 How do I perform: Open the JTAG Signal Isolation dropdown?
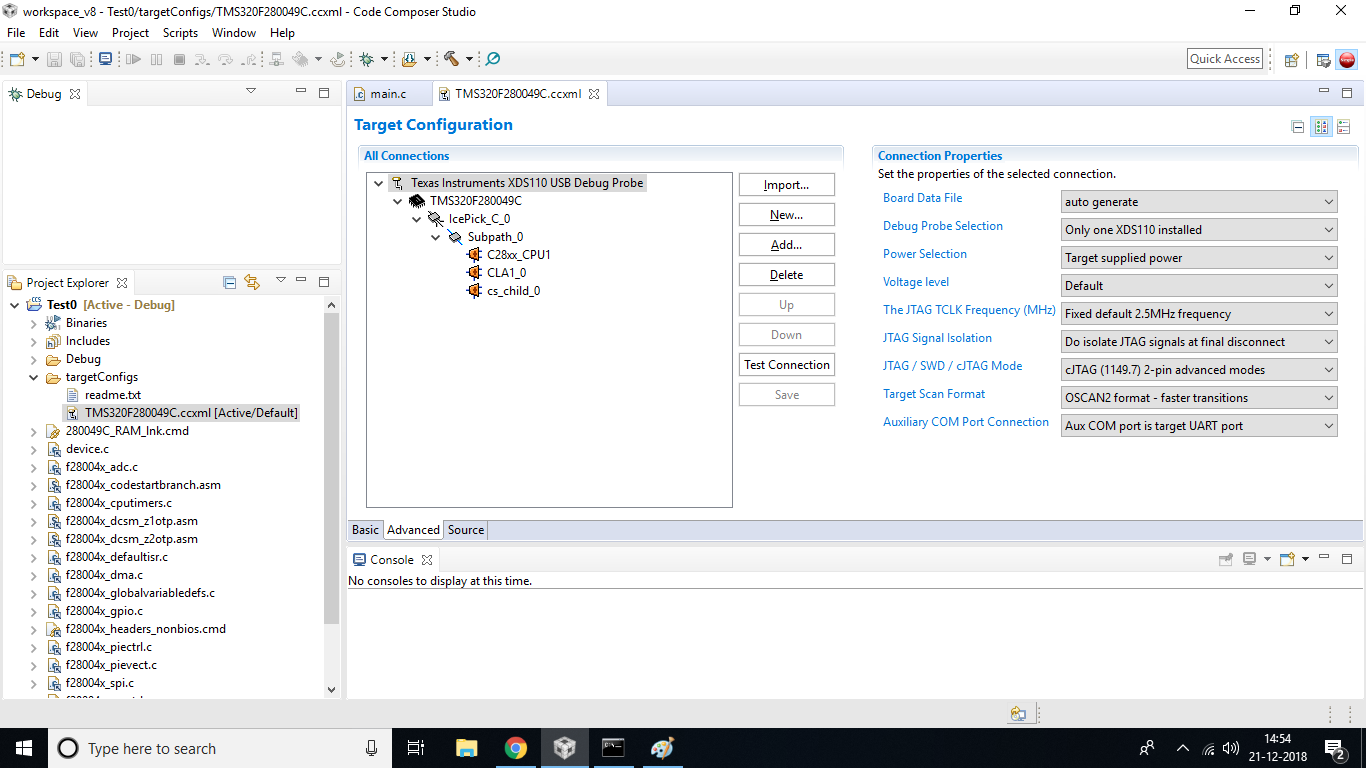(1199, 342)
